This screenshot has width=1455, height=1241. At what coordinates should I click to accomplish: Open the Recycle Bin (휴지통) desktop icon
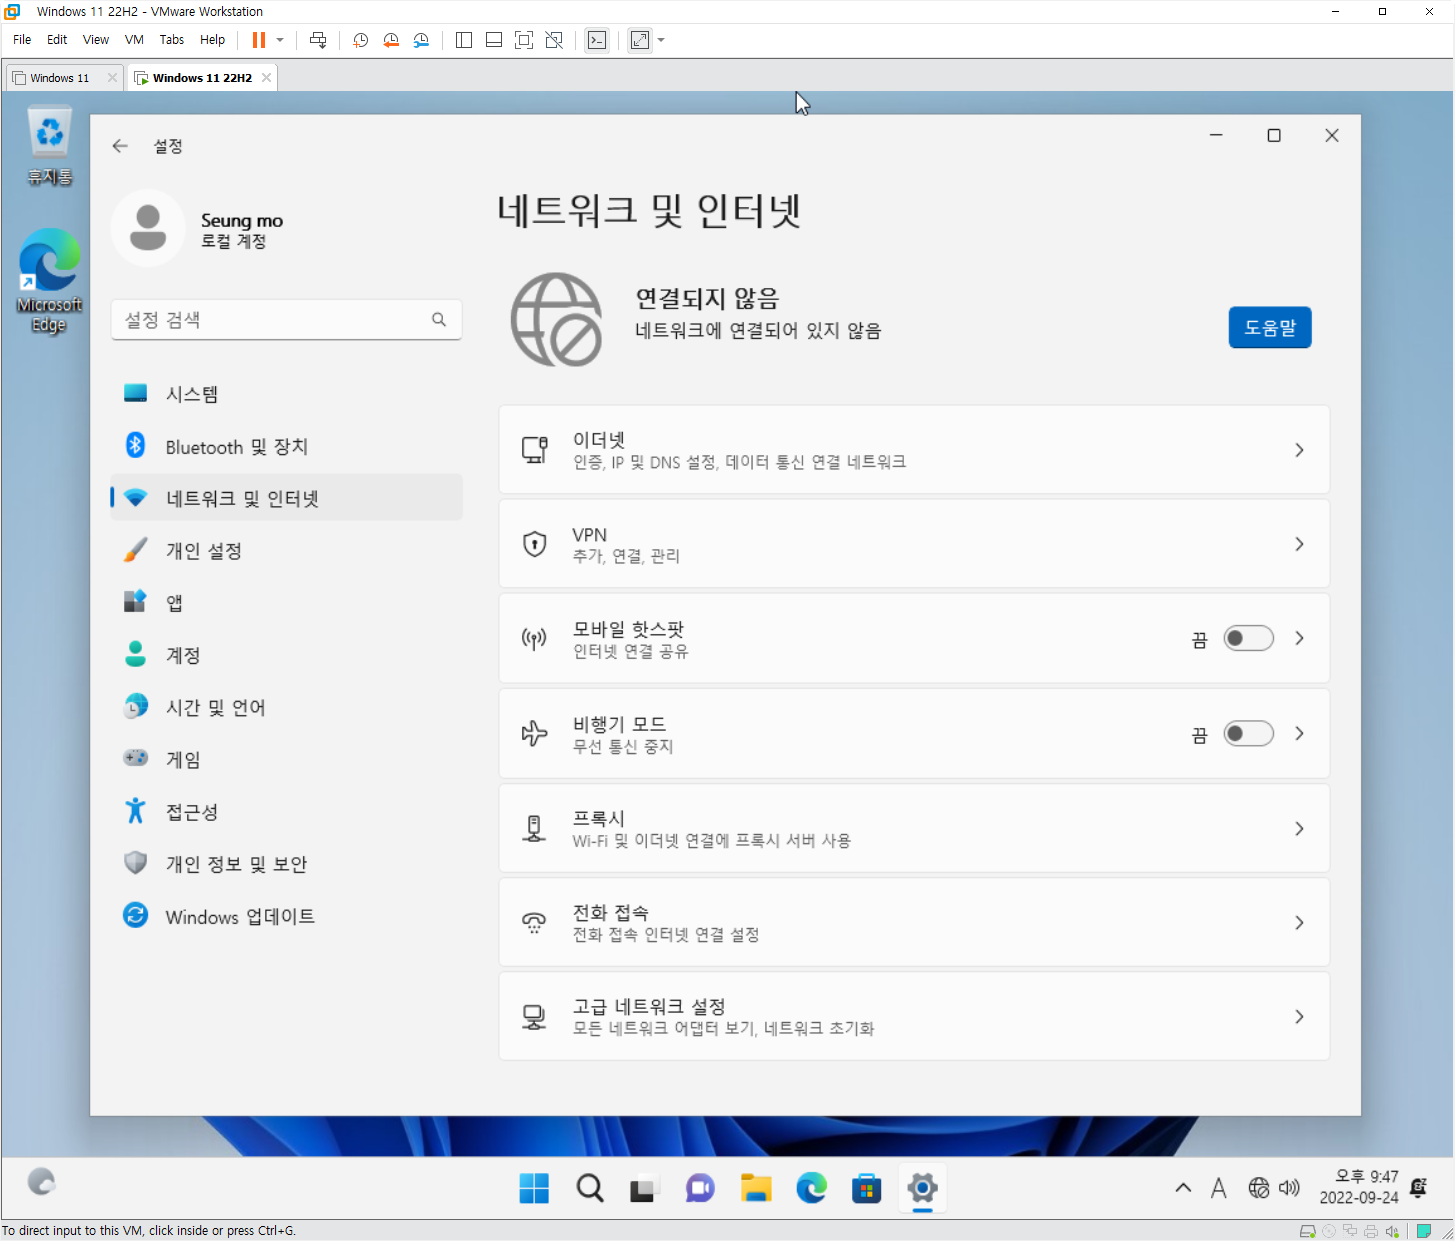[49, 146]
